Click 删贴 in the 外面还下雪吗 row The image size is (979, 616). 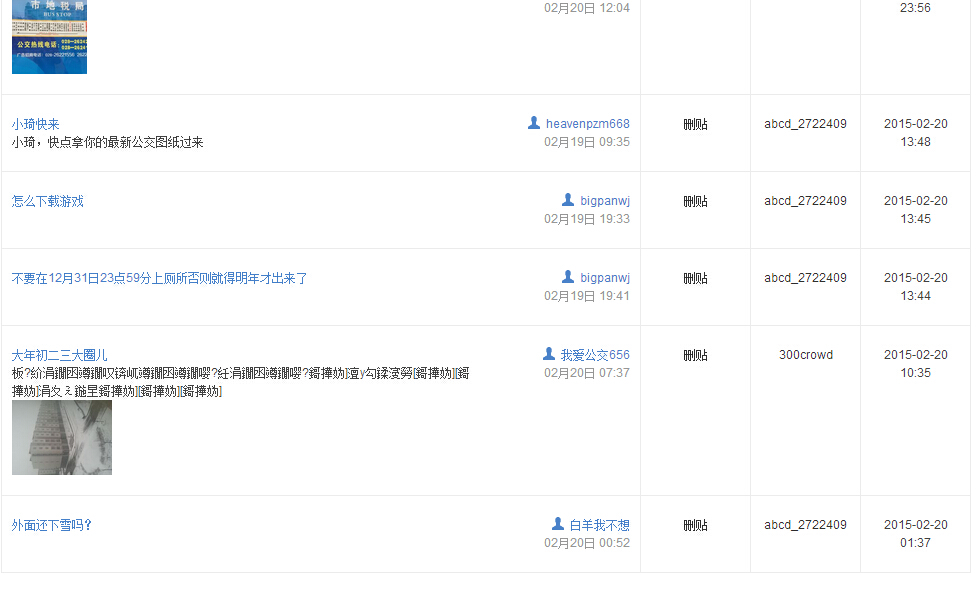click(695, 526)
